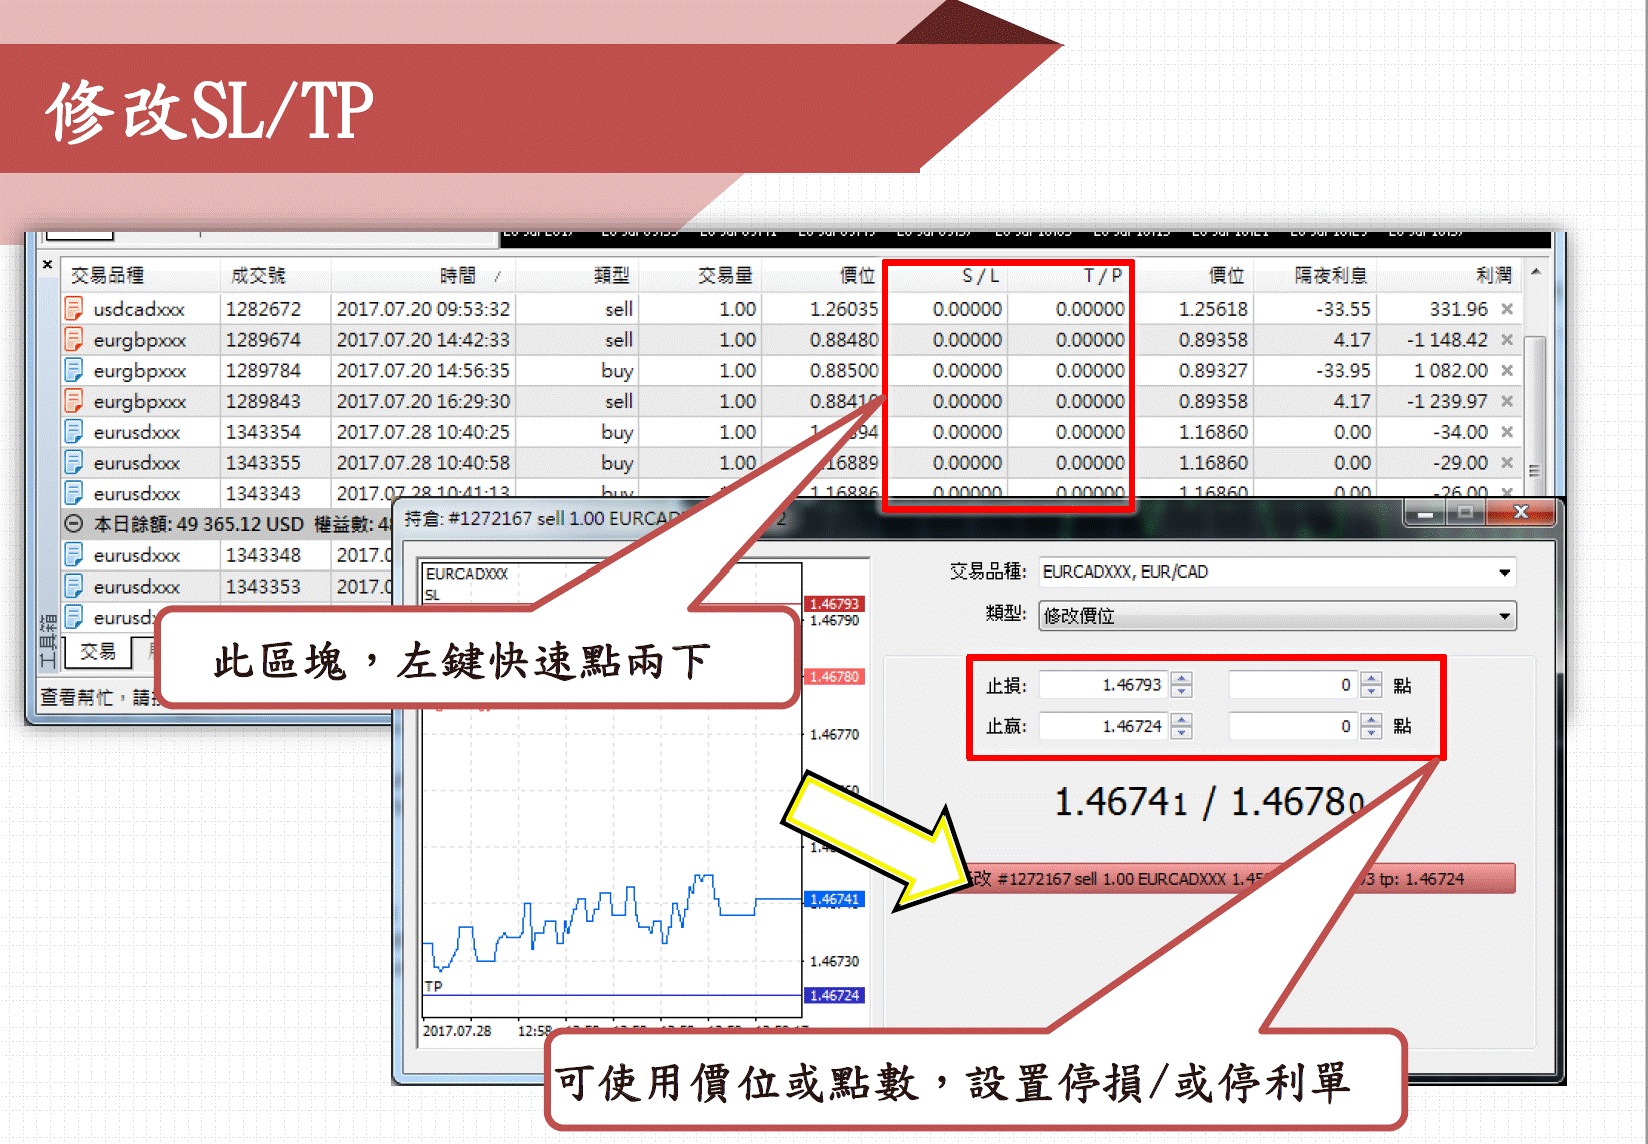Click the 止贏 points input field
Image resolution: width=1648 pixels, height=1144 pixels.
1295,726
